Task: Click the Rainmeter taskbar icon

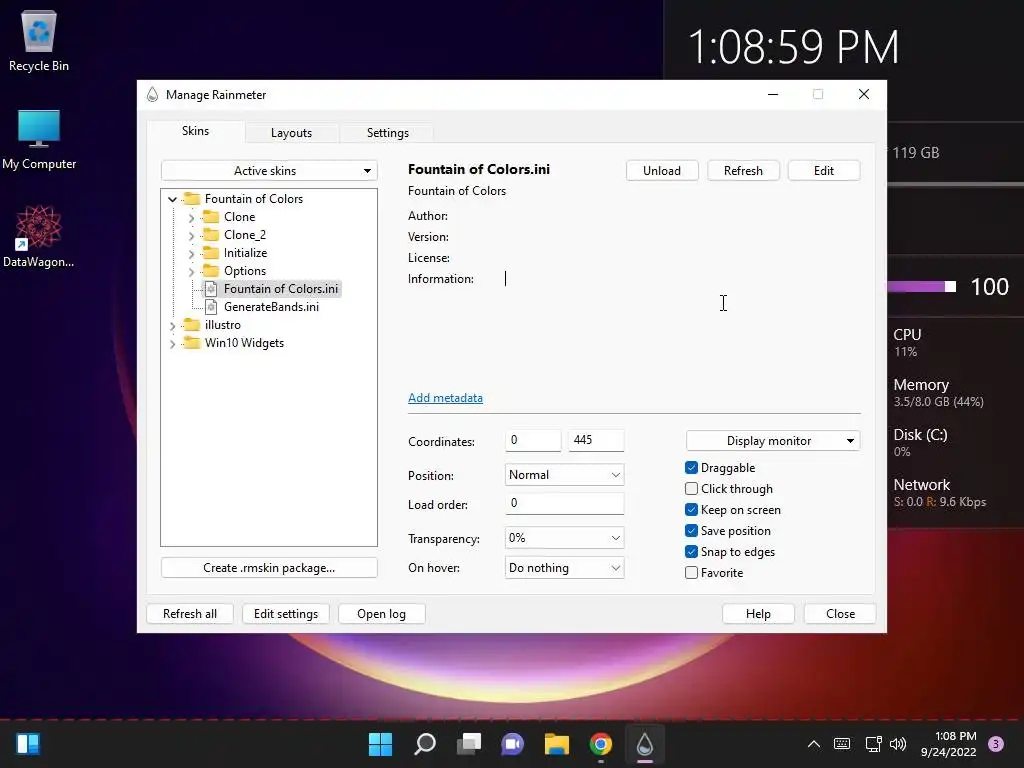Action: point(645,744)
